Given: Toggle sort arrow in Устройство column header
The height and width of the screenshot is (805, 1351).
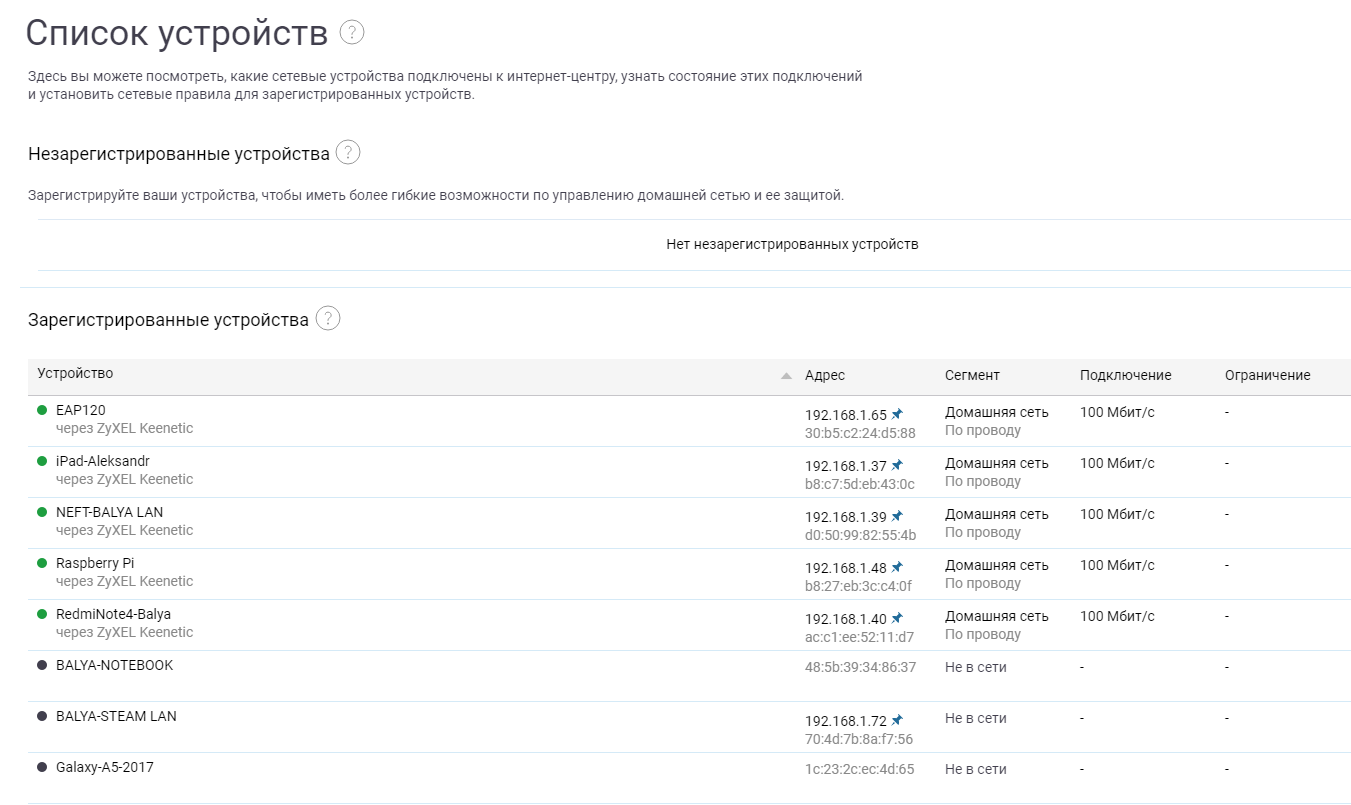Looking at the screenshot, I should 786,376.
